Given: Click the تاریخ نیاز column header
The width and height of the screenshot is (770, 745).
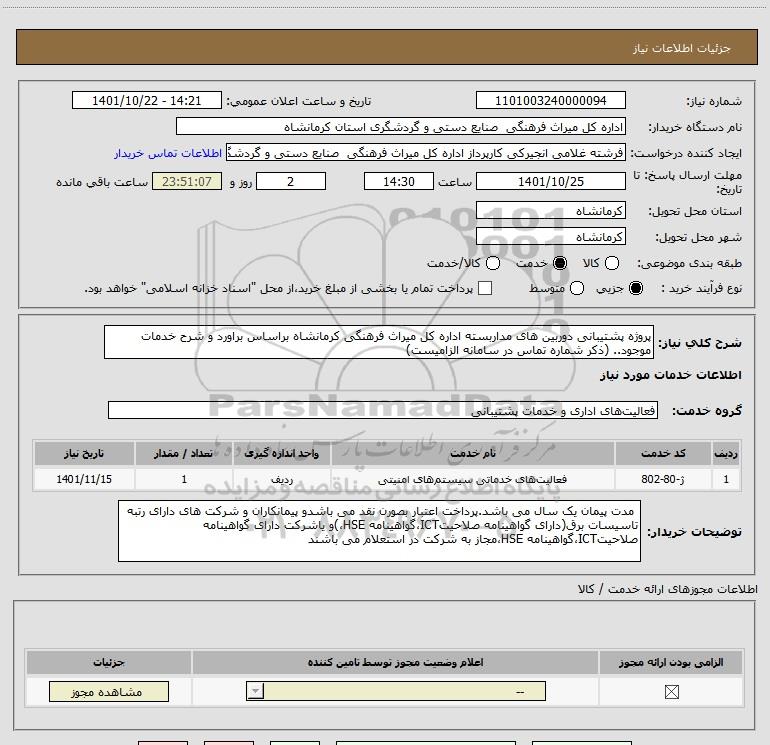Looking at the screenshot, I should click(84, 453).
